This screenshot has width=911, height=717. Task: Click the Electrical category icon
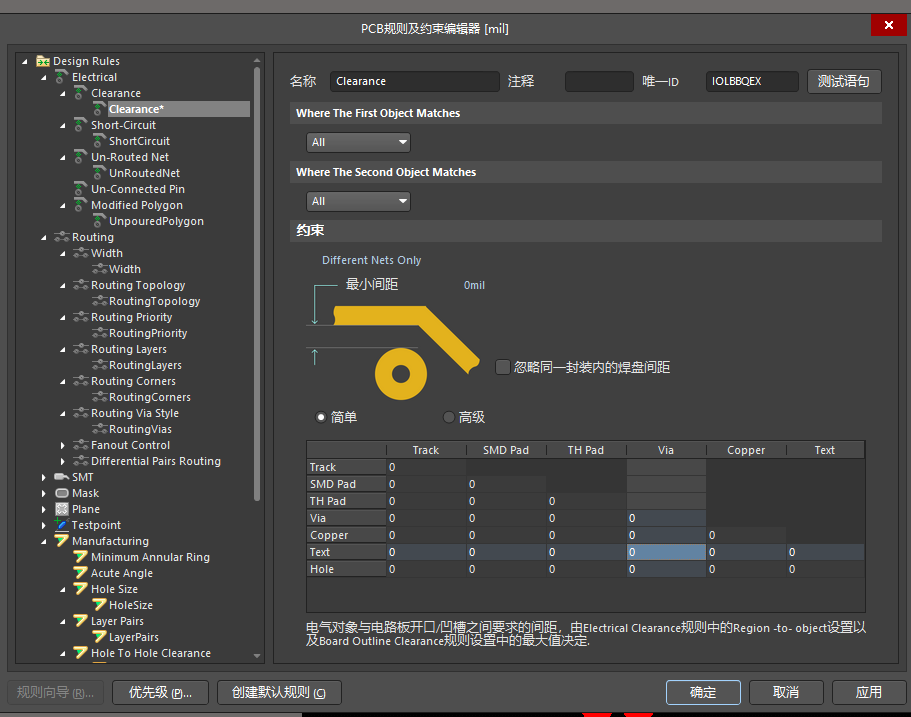tap(61, 77)
